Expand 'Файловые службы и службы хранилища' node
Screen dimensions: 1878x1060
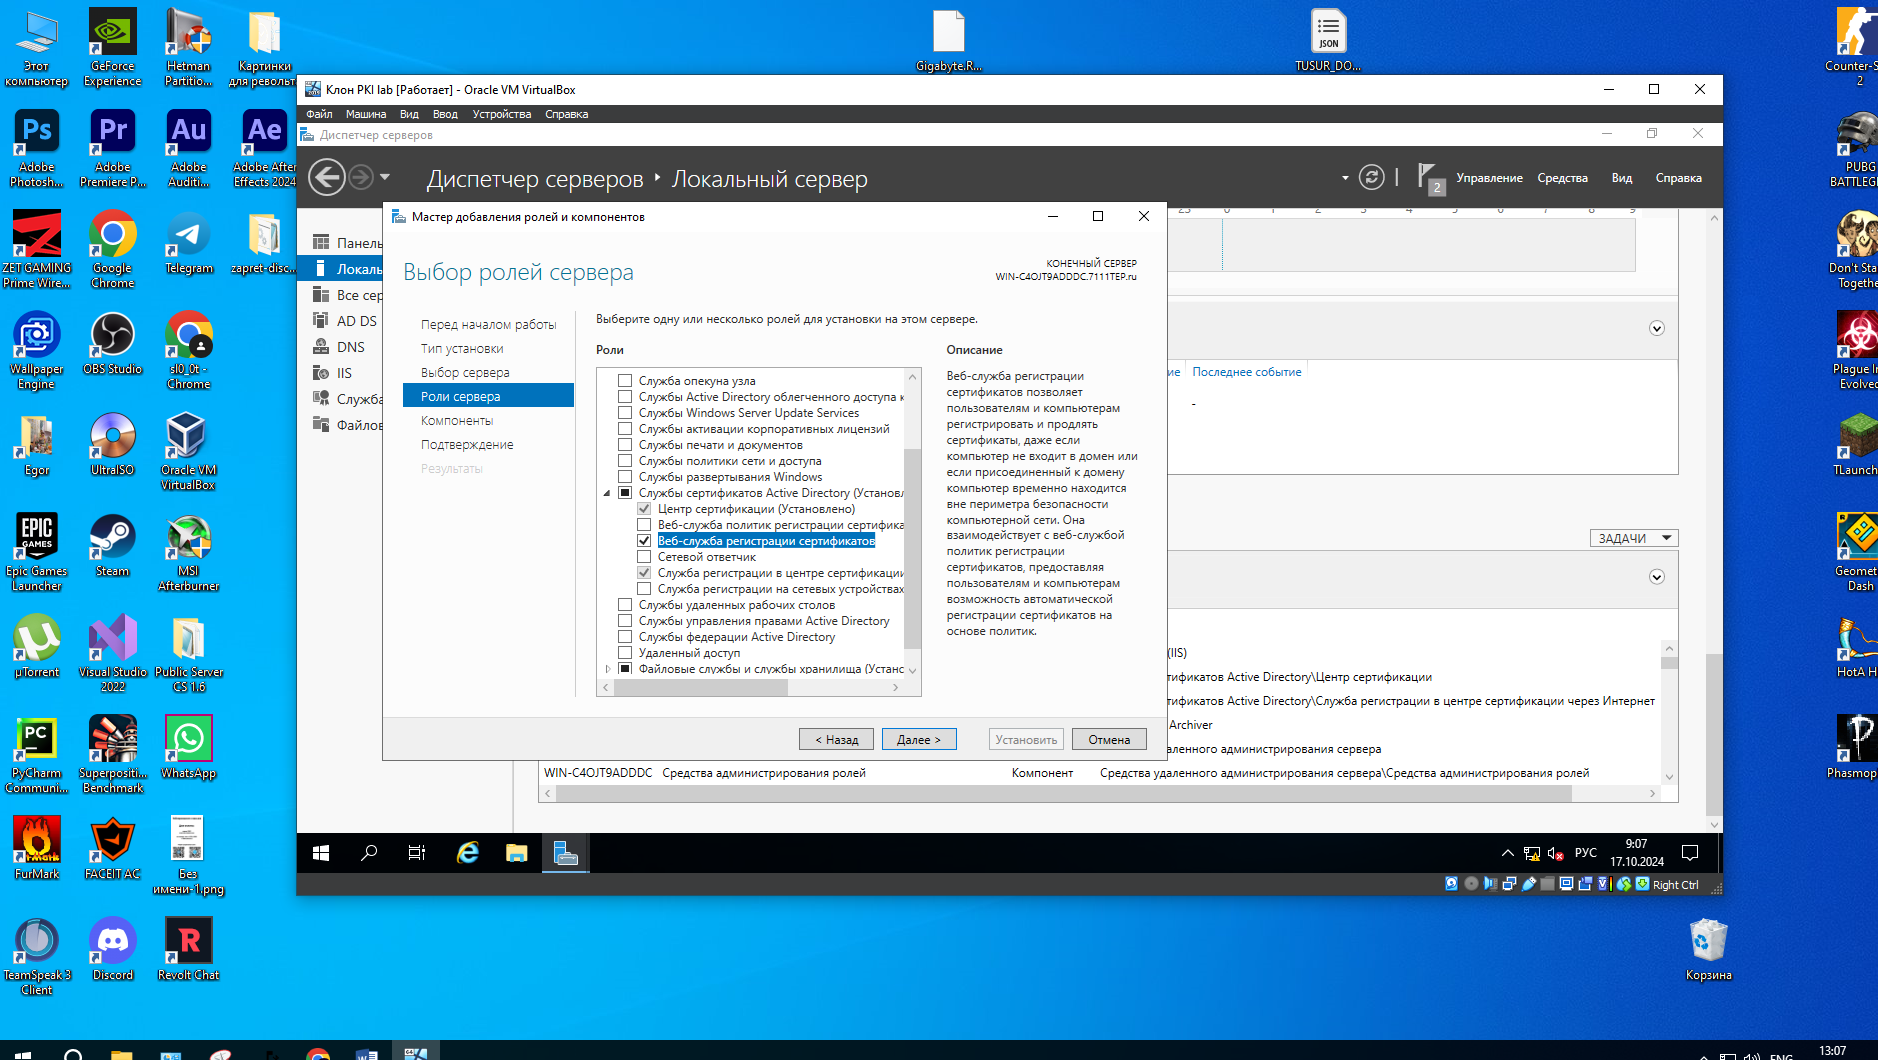click(x=606, y=669)
